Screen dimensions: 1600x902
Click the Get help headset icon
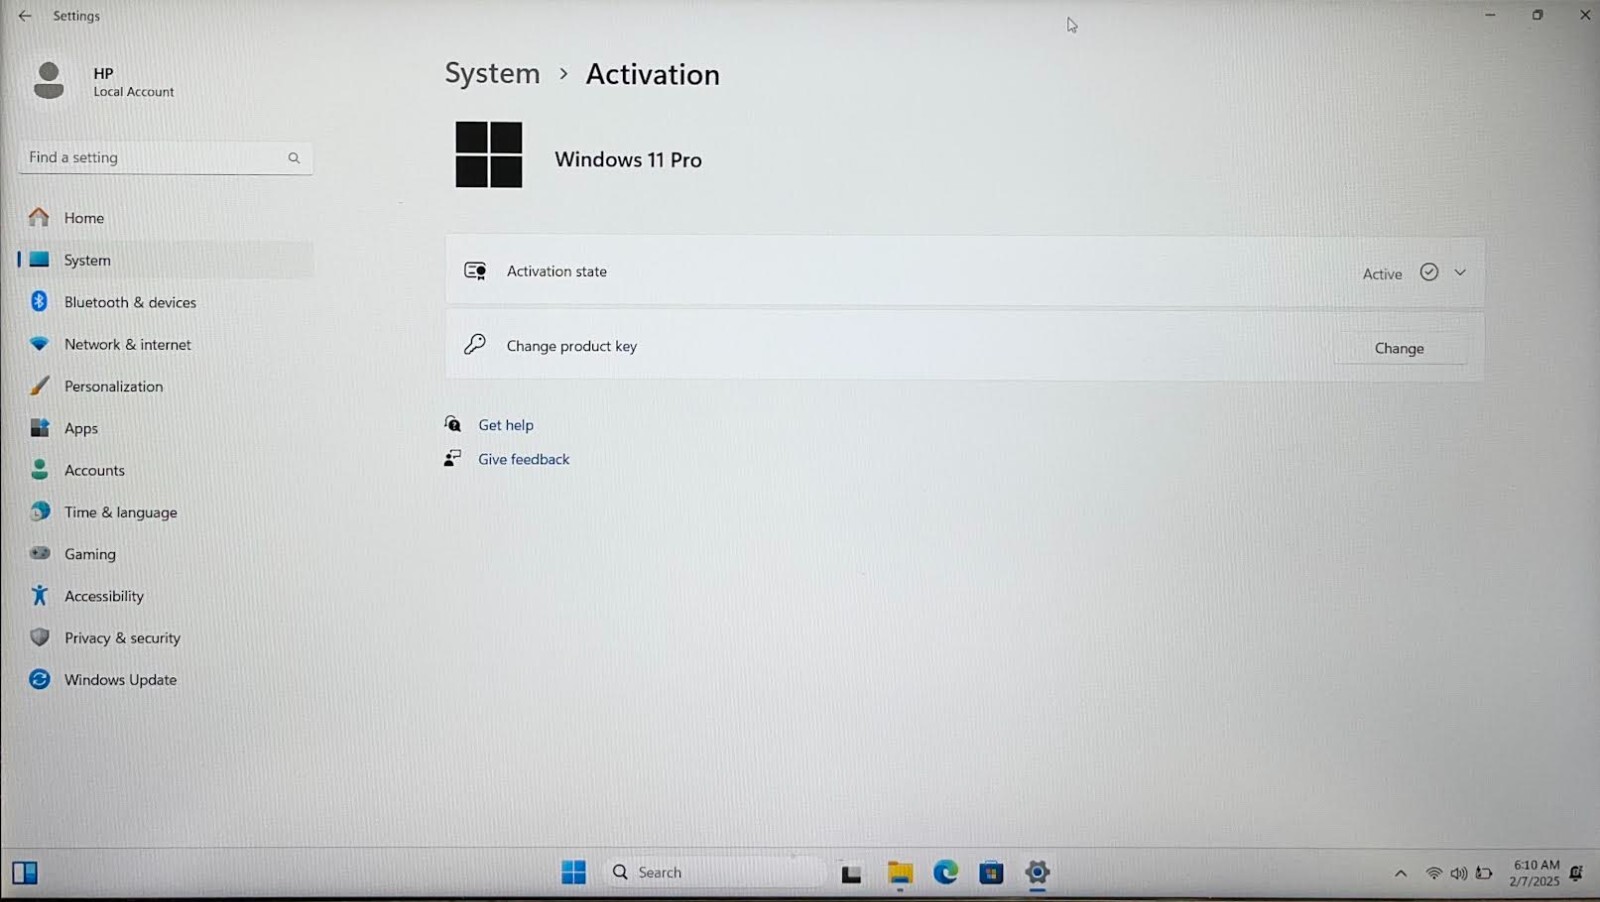(453, 424)
